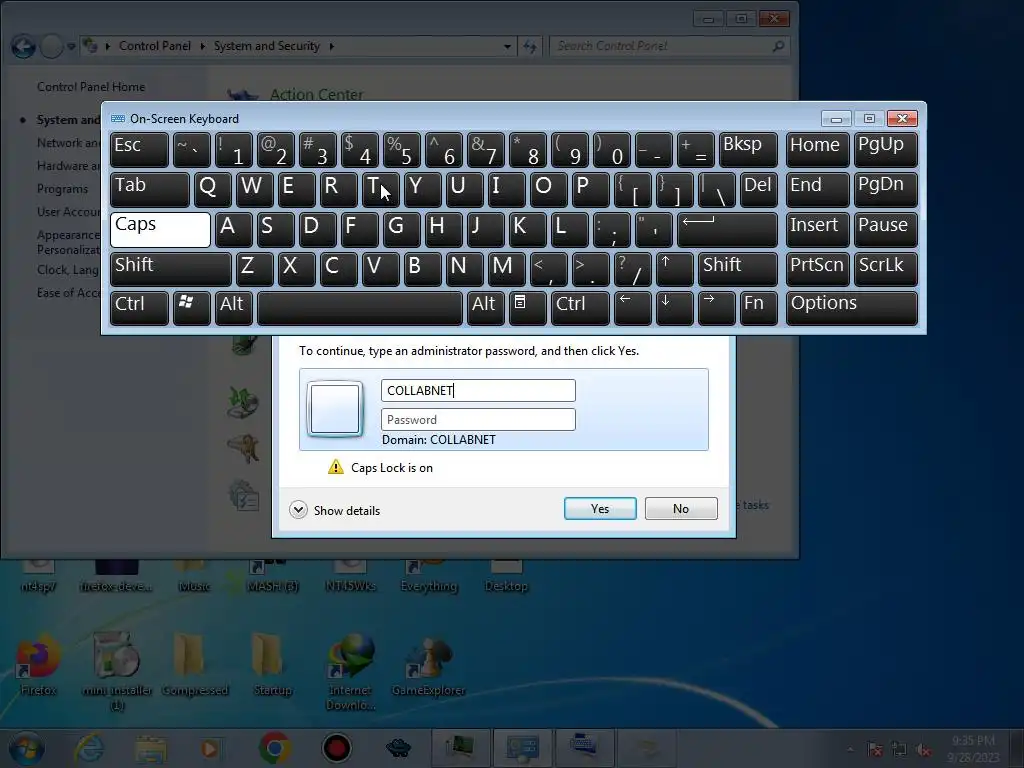This screenshot has height=768, width=1024.
Task: Toggle the ScrLk key
Action: (x=886, y=269)
